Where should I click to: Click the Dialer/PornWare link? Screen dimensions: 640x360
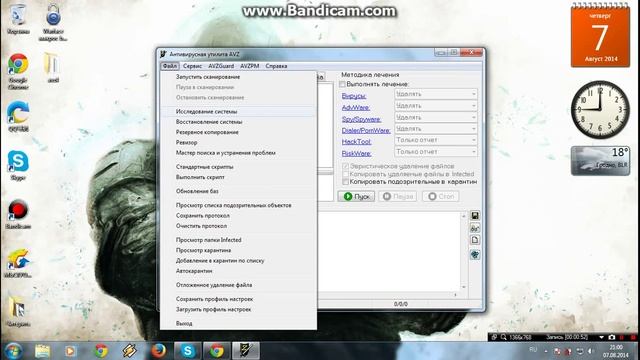coord(366,131)
